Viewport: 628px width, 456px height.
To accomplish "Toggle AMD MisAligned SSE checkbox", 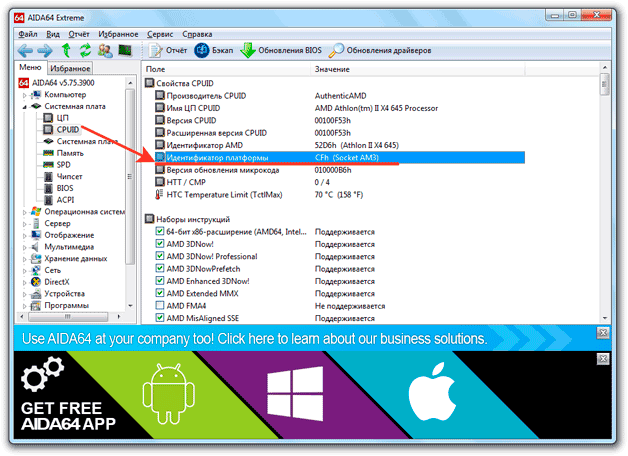I will (160, 318).
